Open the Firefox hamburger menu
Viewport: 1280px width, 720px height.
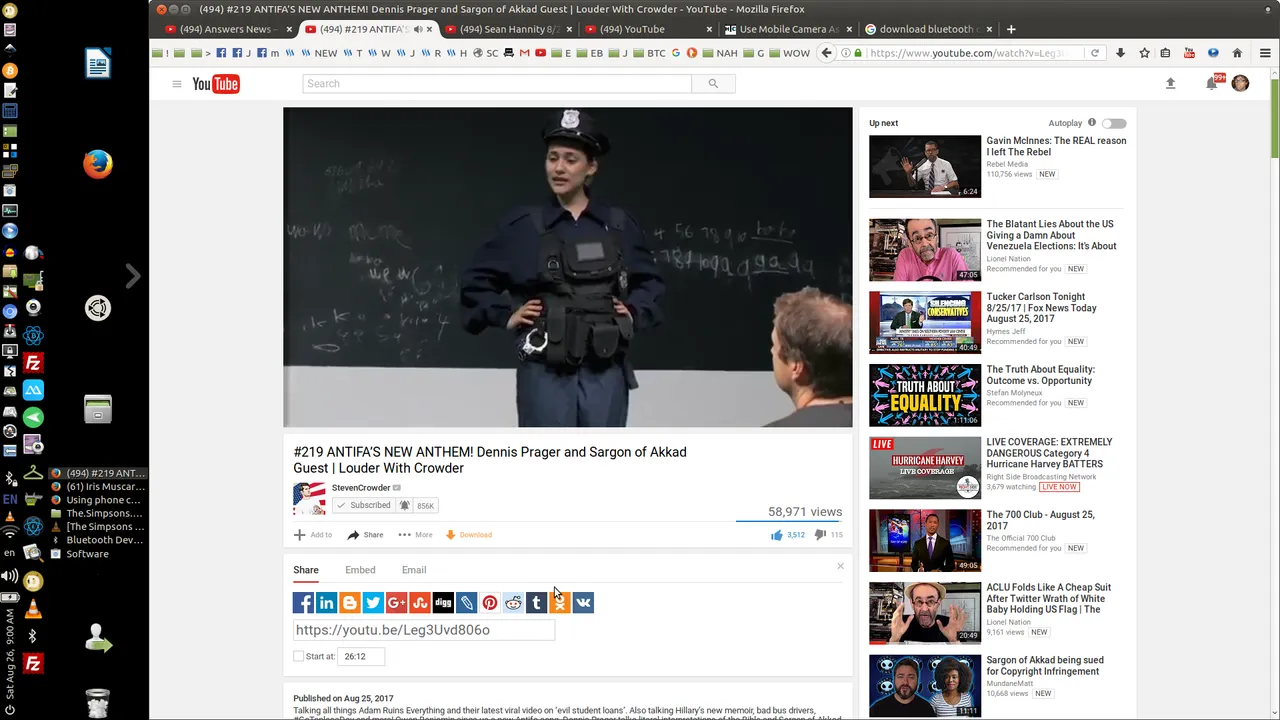click(x=1265, y=53)
